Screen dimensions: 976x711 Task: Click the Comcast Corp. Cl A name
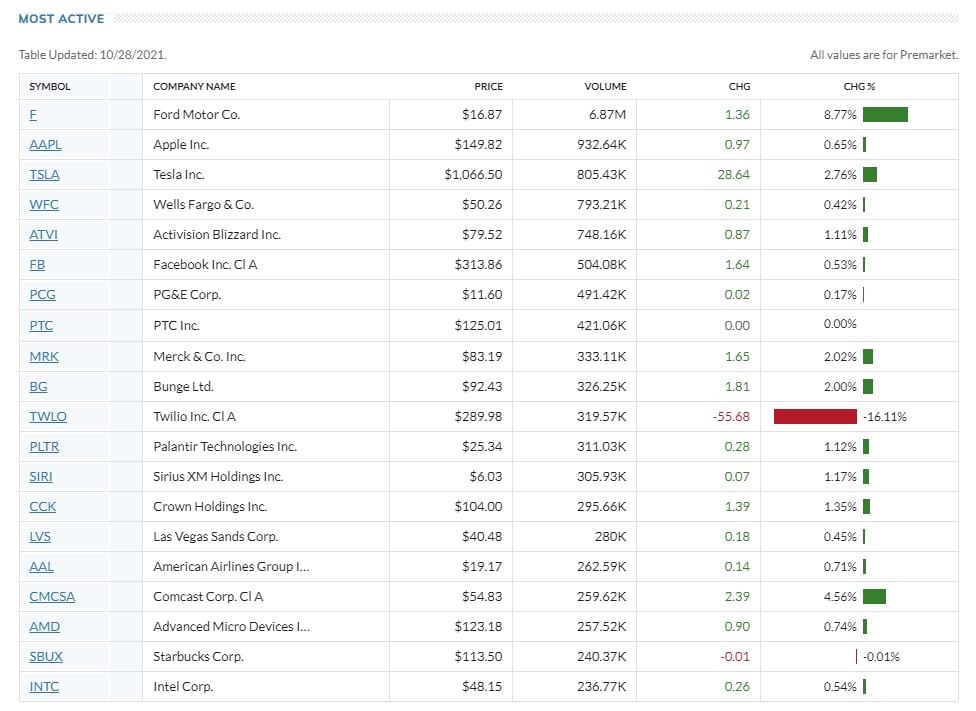209,596
